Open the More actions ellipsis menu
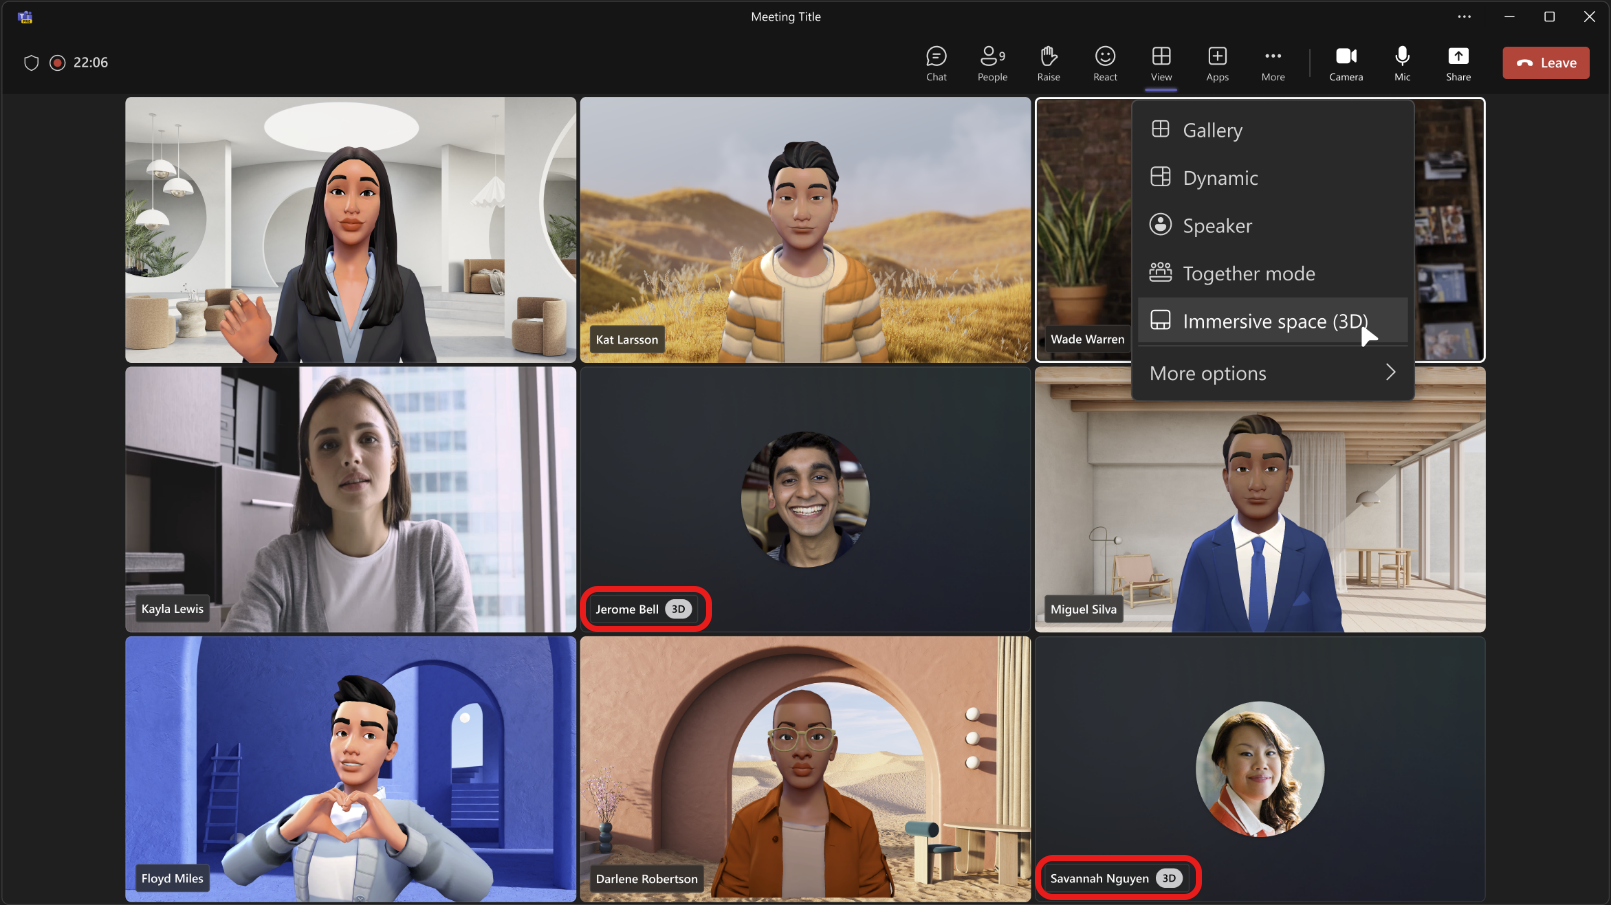Screen dimensions: 1611x905 tap(1272, 62)
